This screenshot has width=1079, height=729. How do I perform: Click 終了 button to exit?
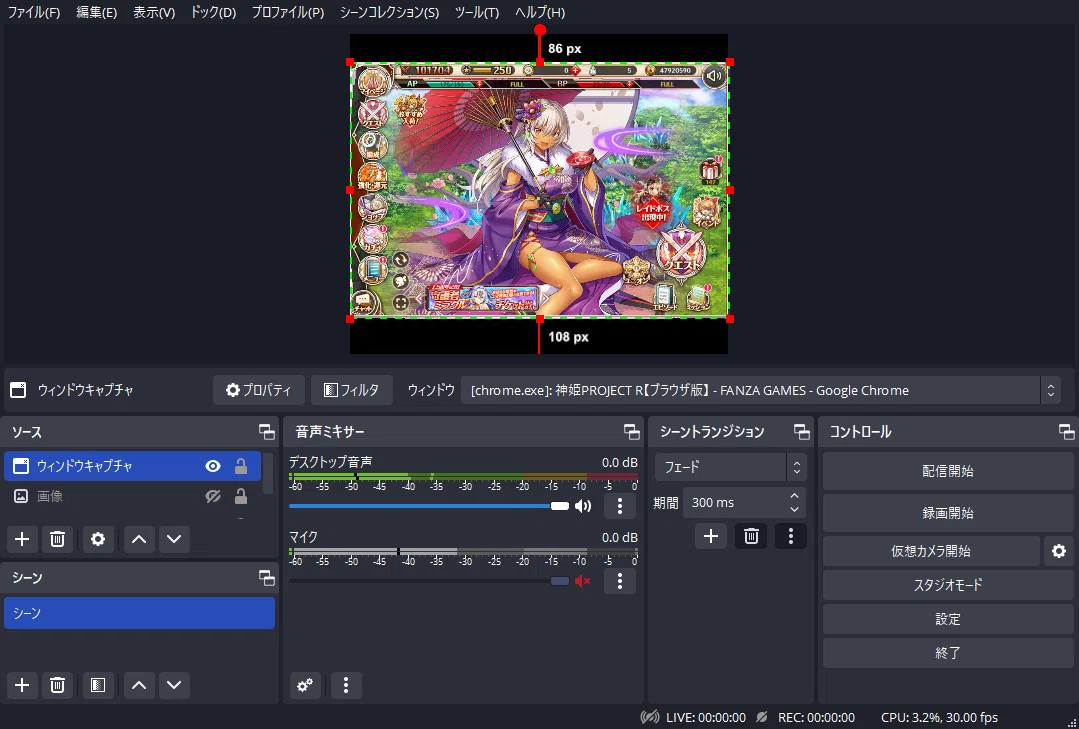click(x=948, y=653)
